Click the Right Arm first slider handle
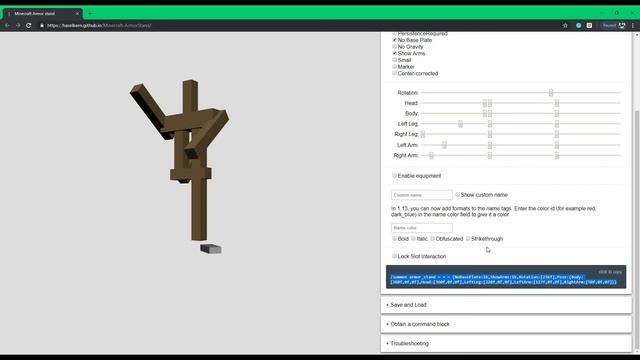This screenshot has height=360, width=640. tap(431, 156)
